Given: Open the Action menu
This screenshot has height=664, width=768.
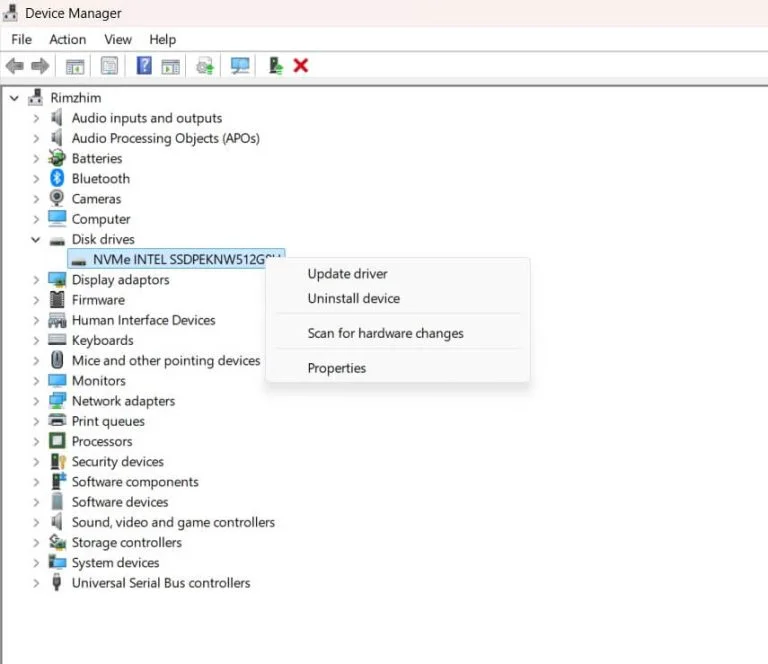Looking at the screenshot, I should coord(67,39).
